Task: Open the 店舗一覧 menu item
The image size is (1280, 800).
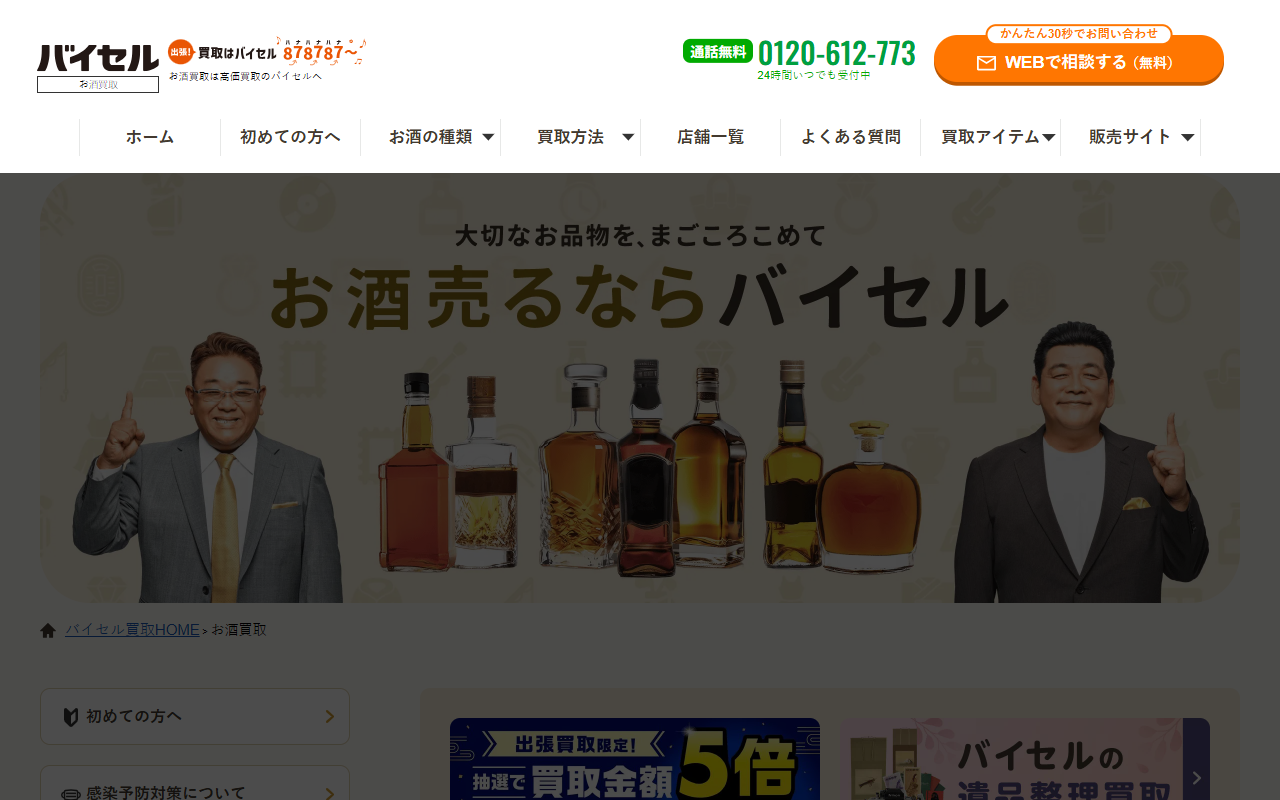Action: pyautogui.click(x=711, y=137)
